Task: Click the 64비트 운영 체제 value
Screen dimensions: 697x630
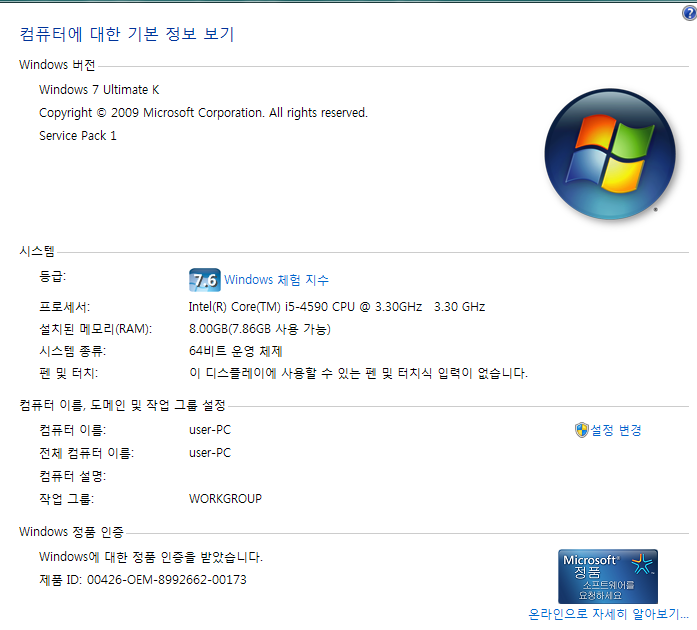Action: pos(236,351)
